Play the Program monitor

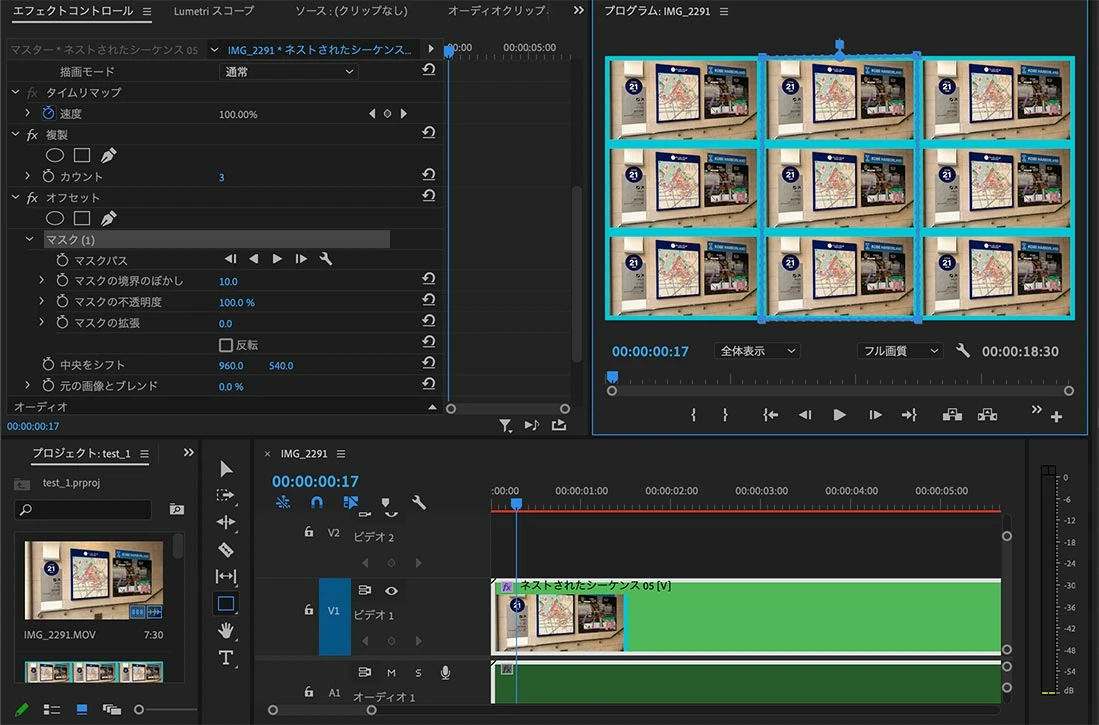click(839, 414)
